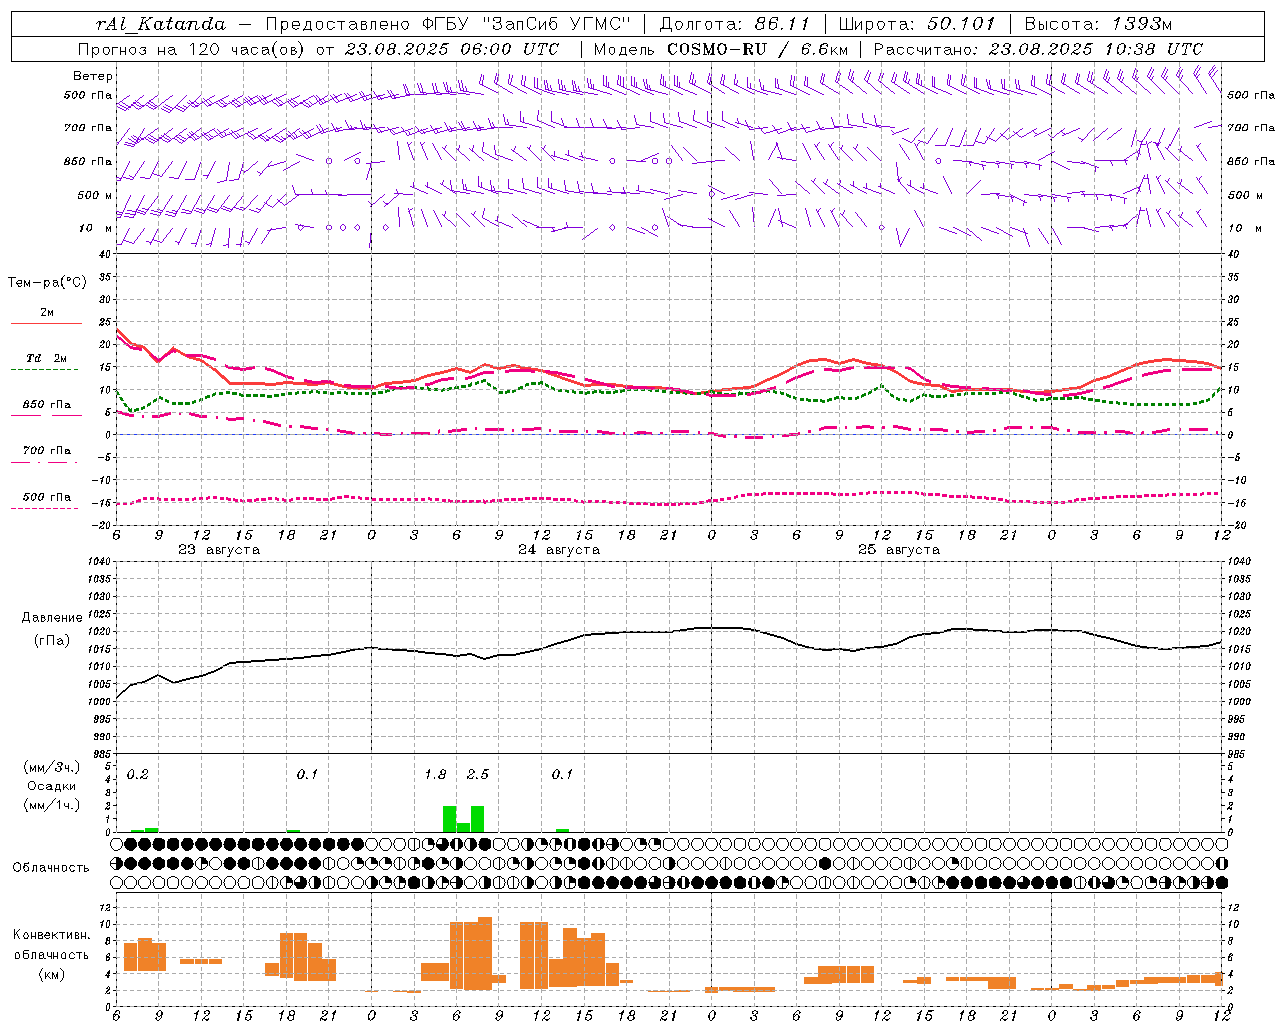Click the "500 м" wind level label on left
Screen dimensions: 1280x1024
click(x=95, y=195)
